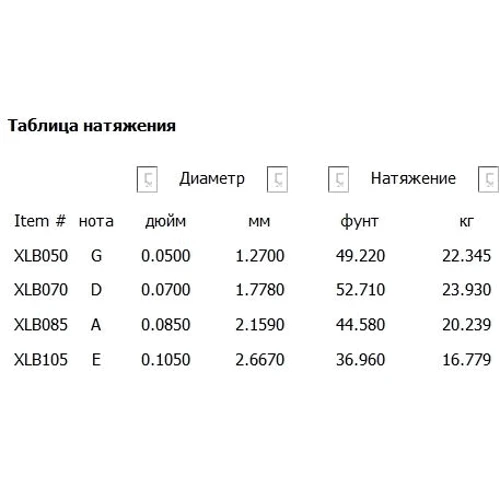This screenshot has width=500, height=500.
Task: Click the 2.6670 mm diameter value
Action: pos(260,360)
